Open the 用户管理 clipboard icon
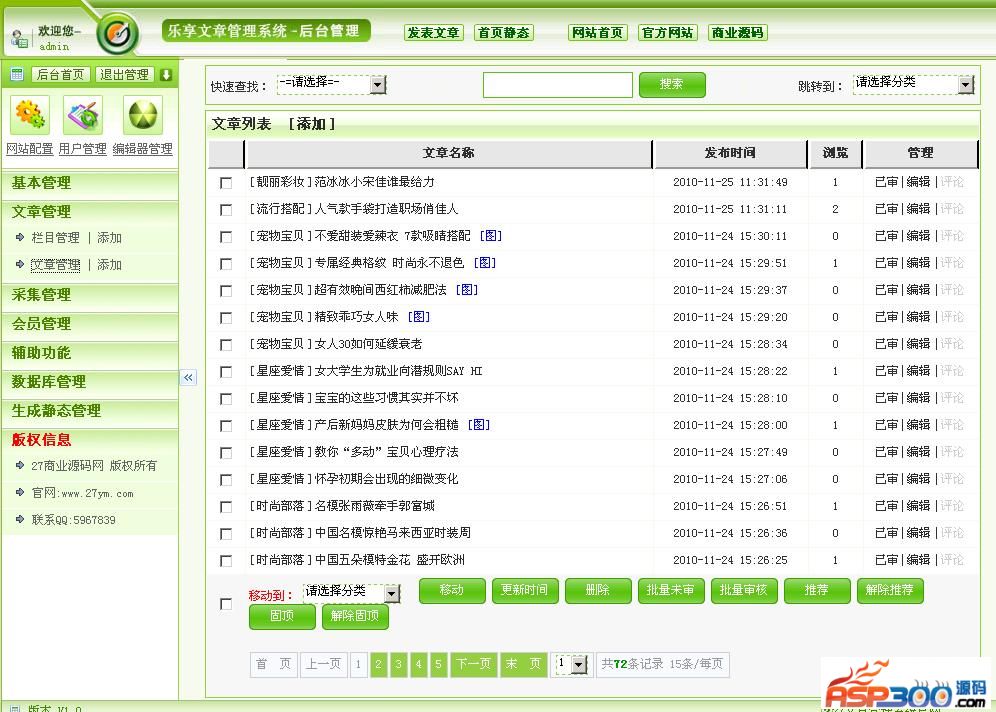Viewport: 996px width, 712px height. coord(83,116)
